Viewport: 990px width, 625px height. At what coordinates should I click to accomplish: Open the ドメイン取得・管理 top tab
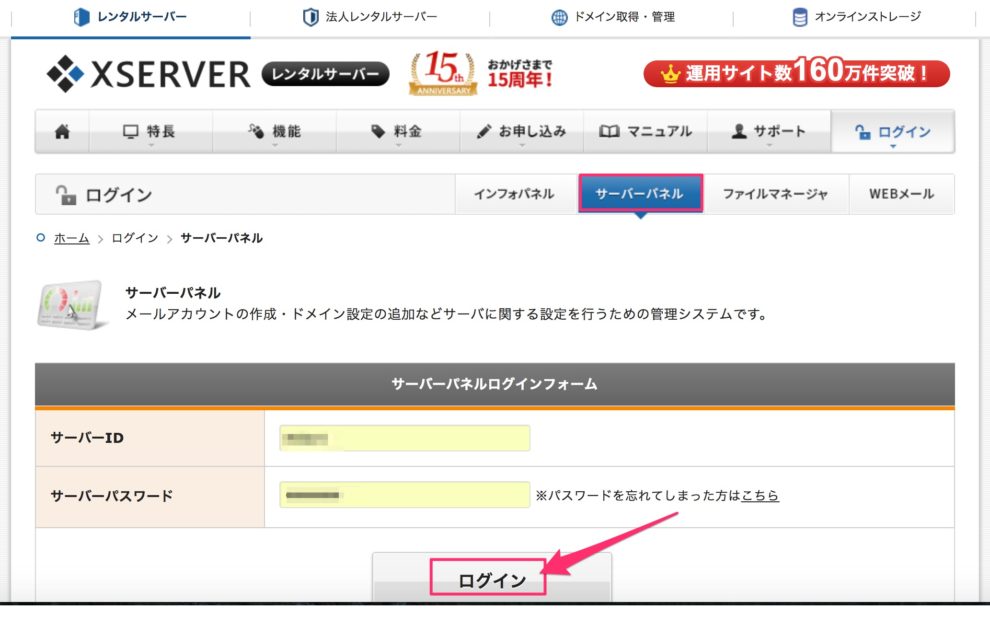[x=612, y=17]
